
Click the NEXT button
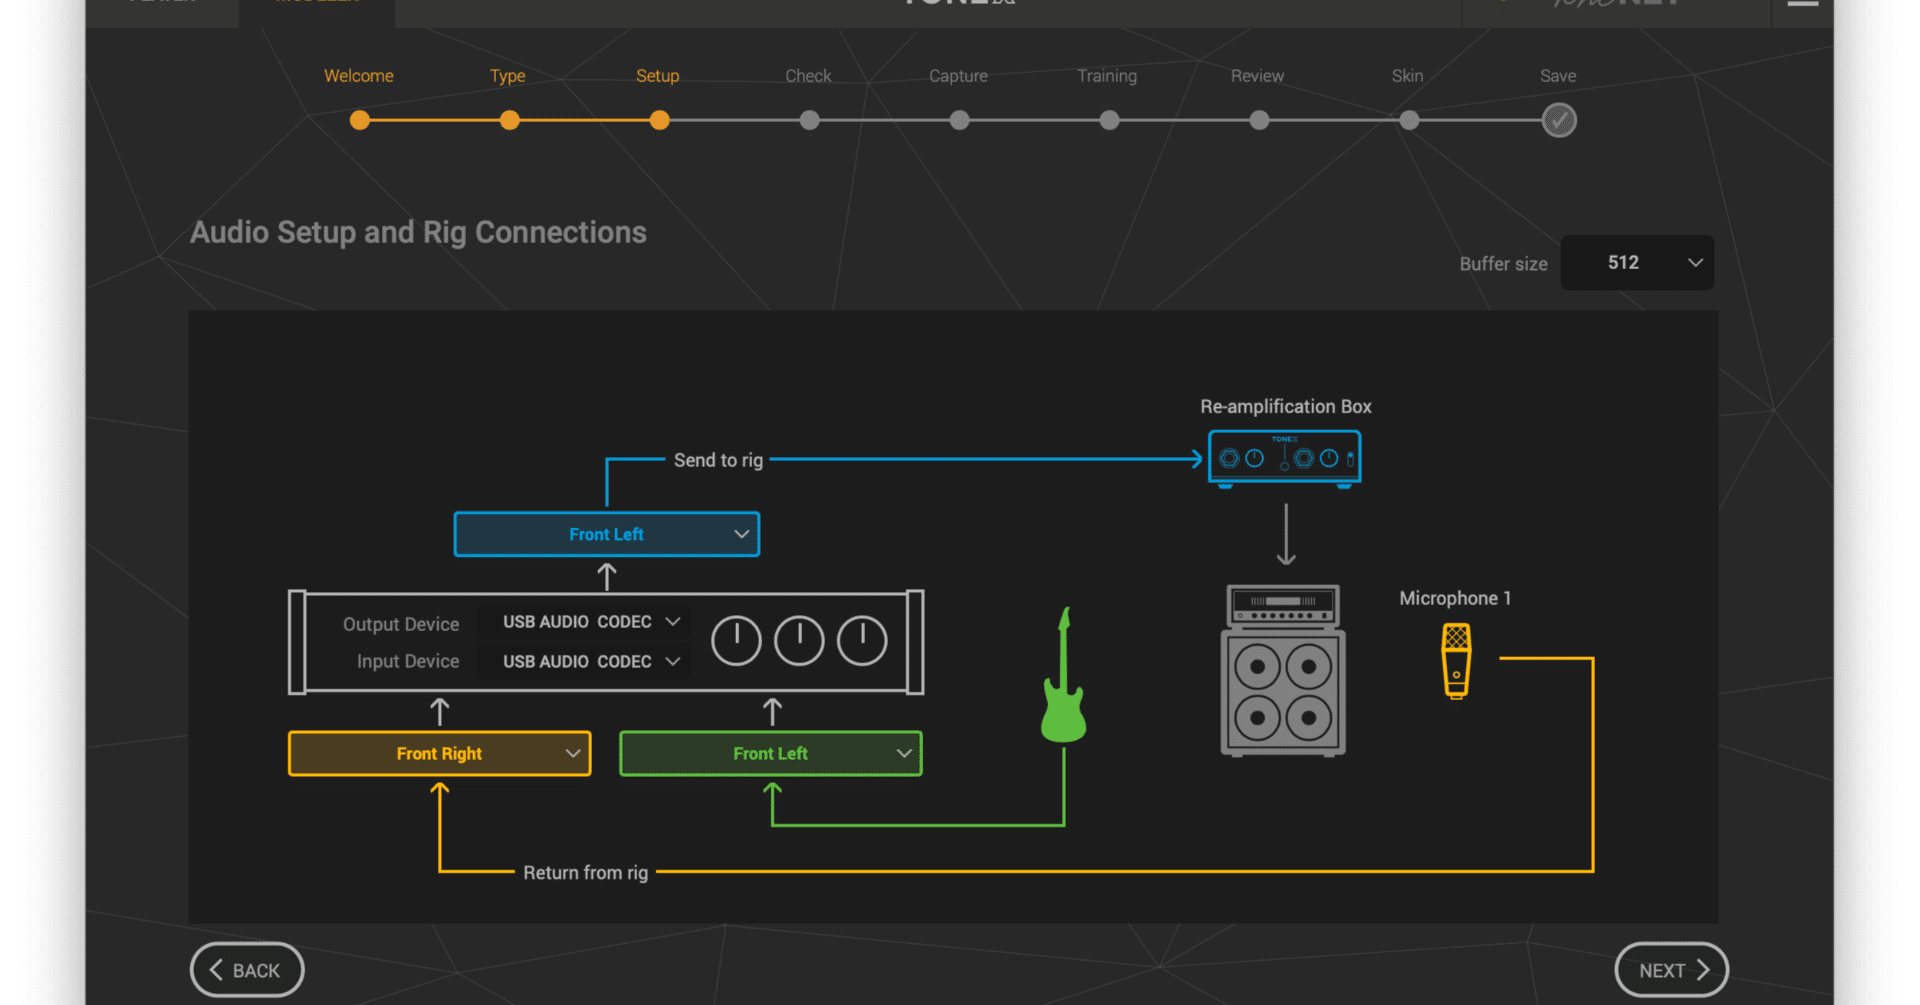[1670, 969]
